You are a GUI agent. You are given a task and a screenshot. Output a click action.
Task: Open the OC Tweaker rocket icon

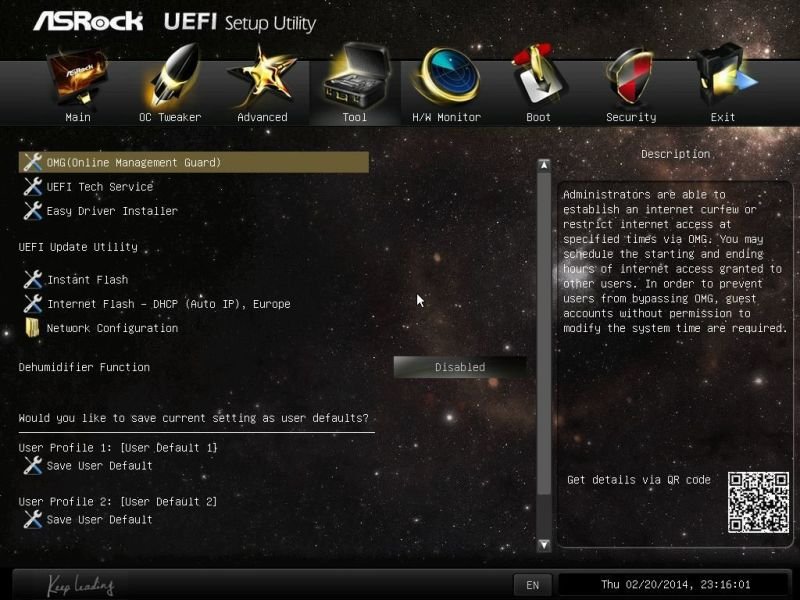(172, 77)
